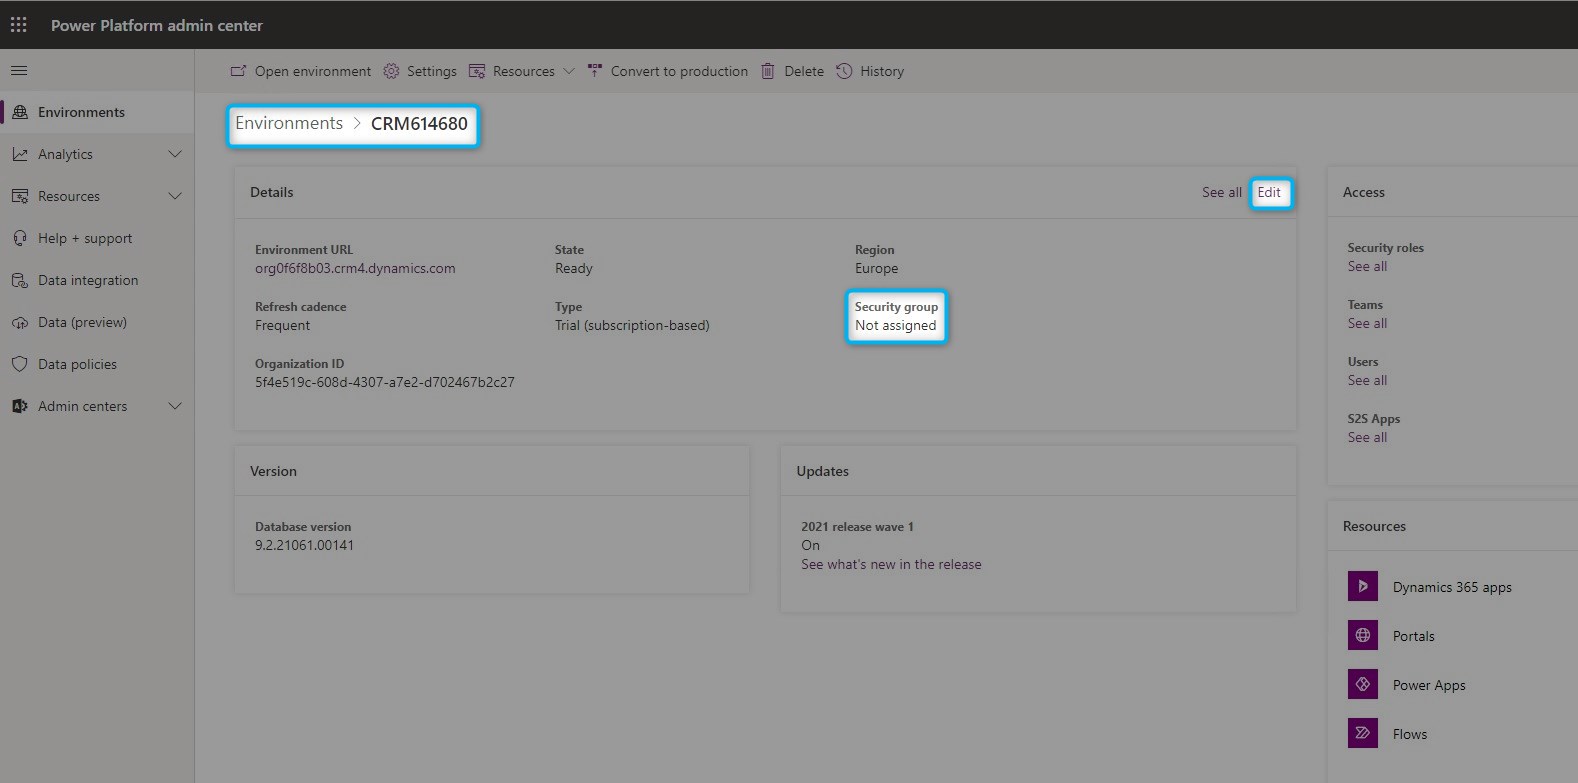Go back to Environments breadcrumb

coord(289,123)
